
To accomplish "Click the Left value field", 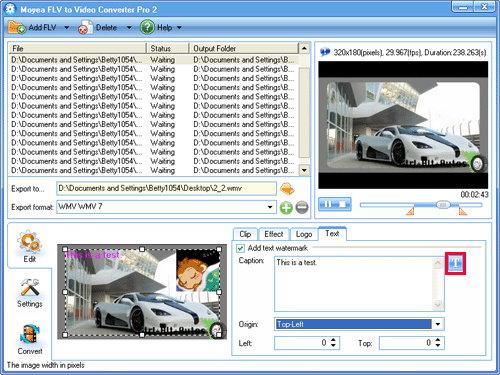I will click(x=302, y=343).
